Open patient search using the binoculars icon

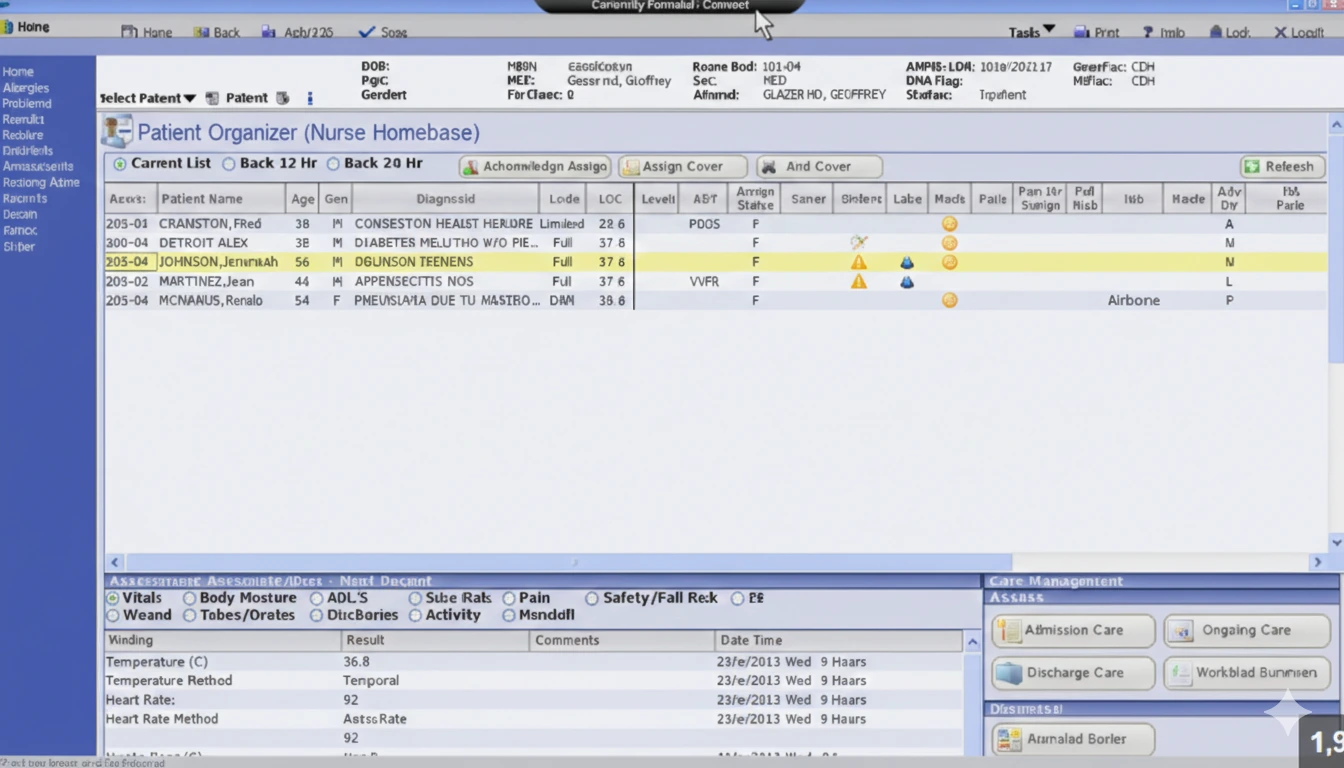coord(281,97)
